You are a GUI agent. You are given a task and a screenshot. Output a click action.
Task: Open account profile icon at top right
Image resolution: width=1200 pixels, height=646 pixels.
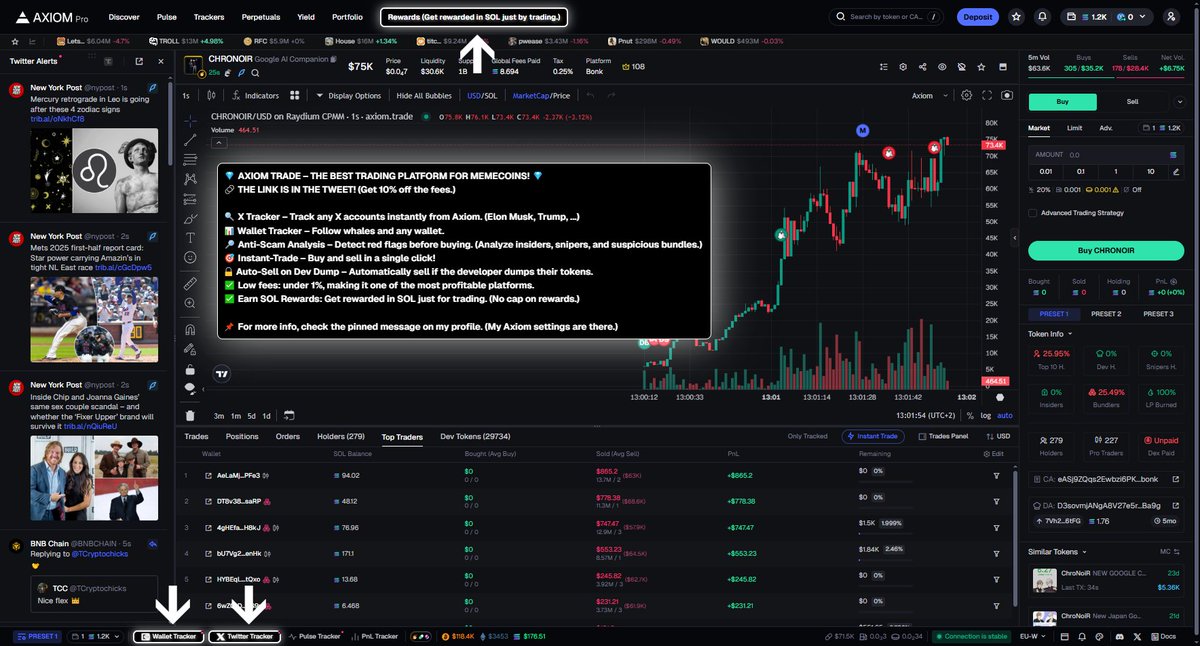point(1171,17)
